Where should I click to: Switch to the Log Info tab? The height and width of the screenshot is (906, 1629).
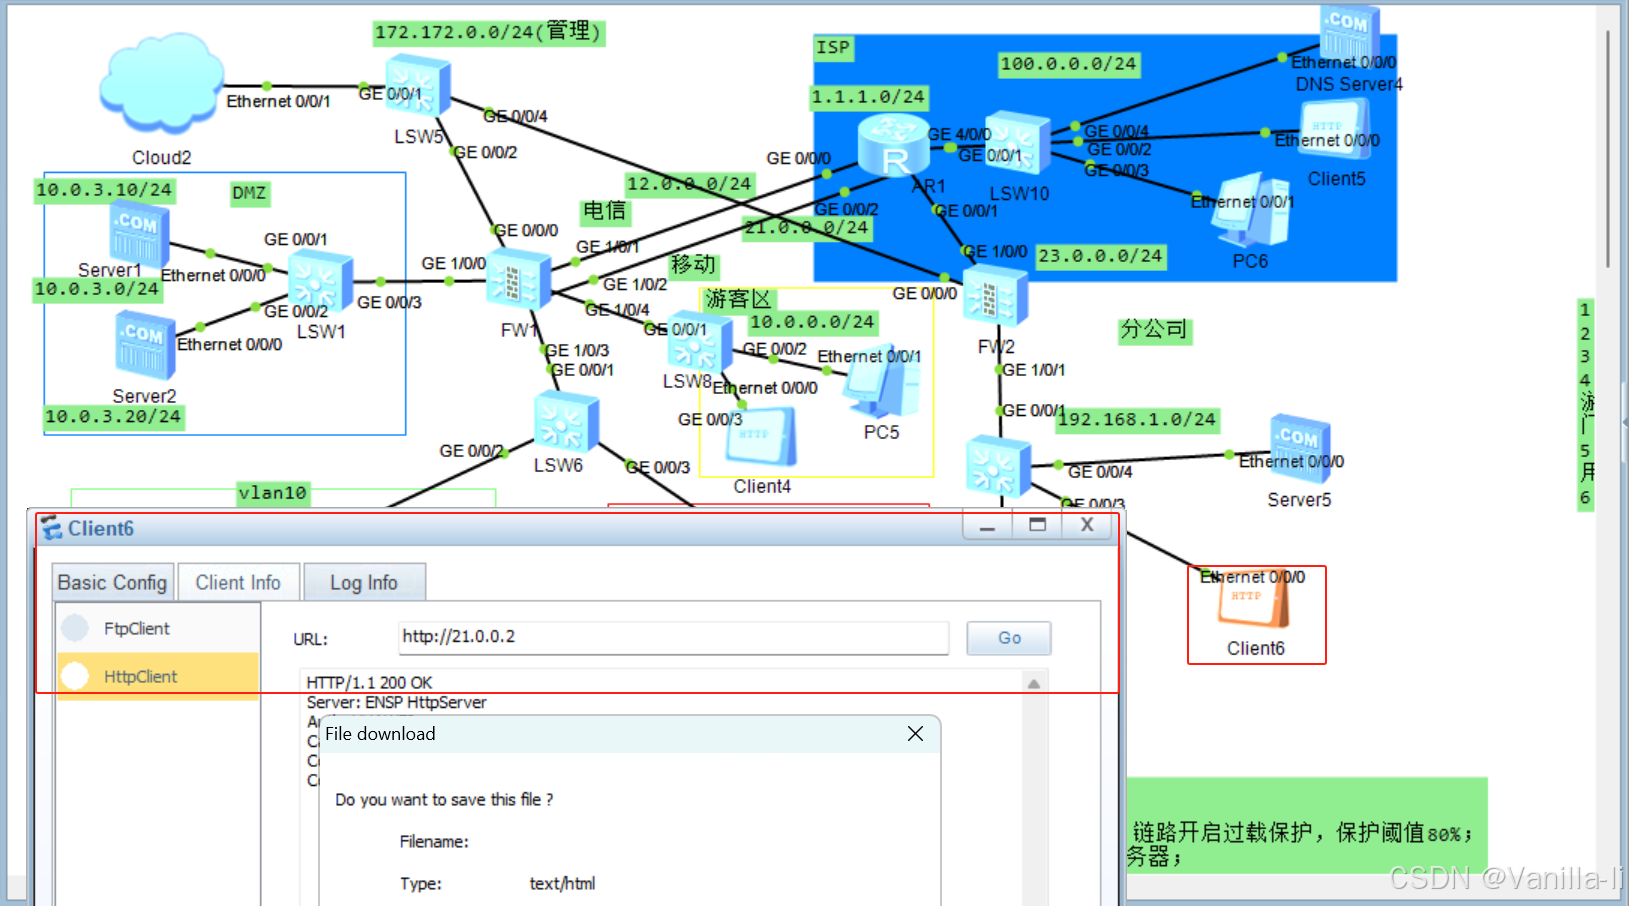tap(364, 582)
